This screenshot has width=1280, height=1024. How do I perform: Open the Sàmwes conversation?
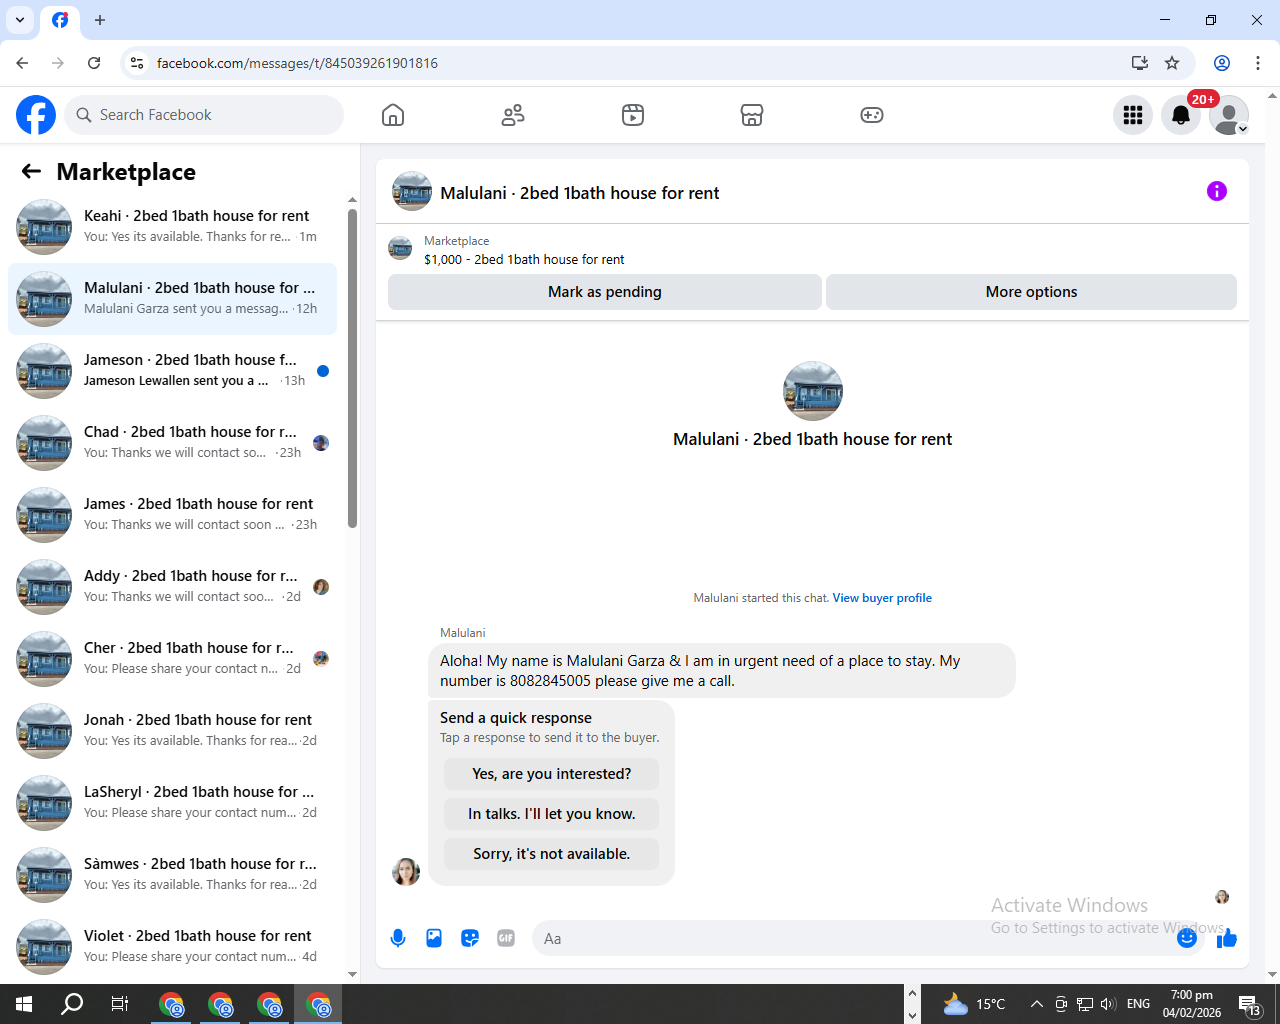(172, 875)
